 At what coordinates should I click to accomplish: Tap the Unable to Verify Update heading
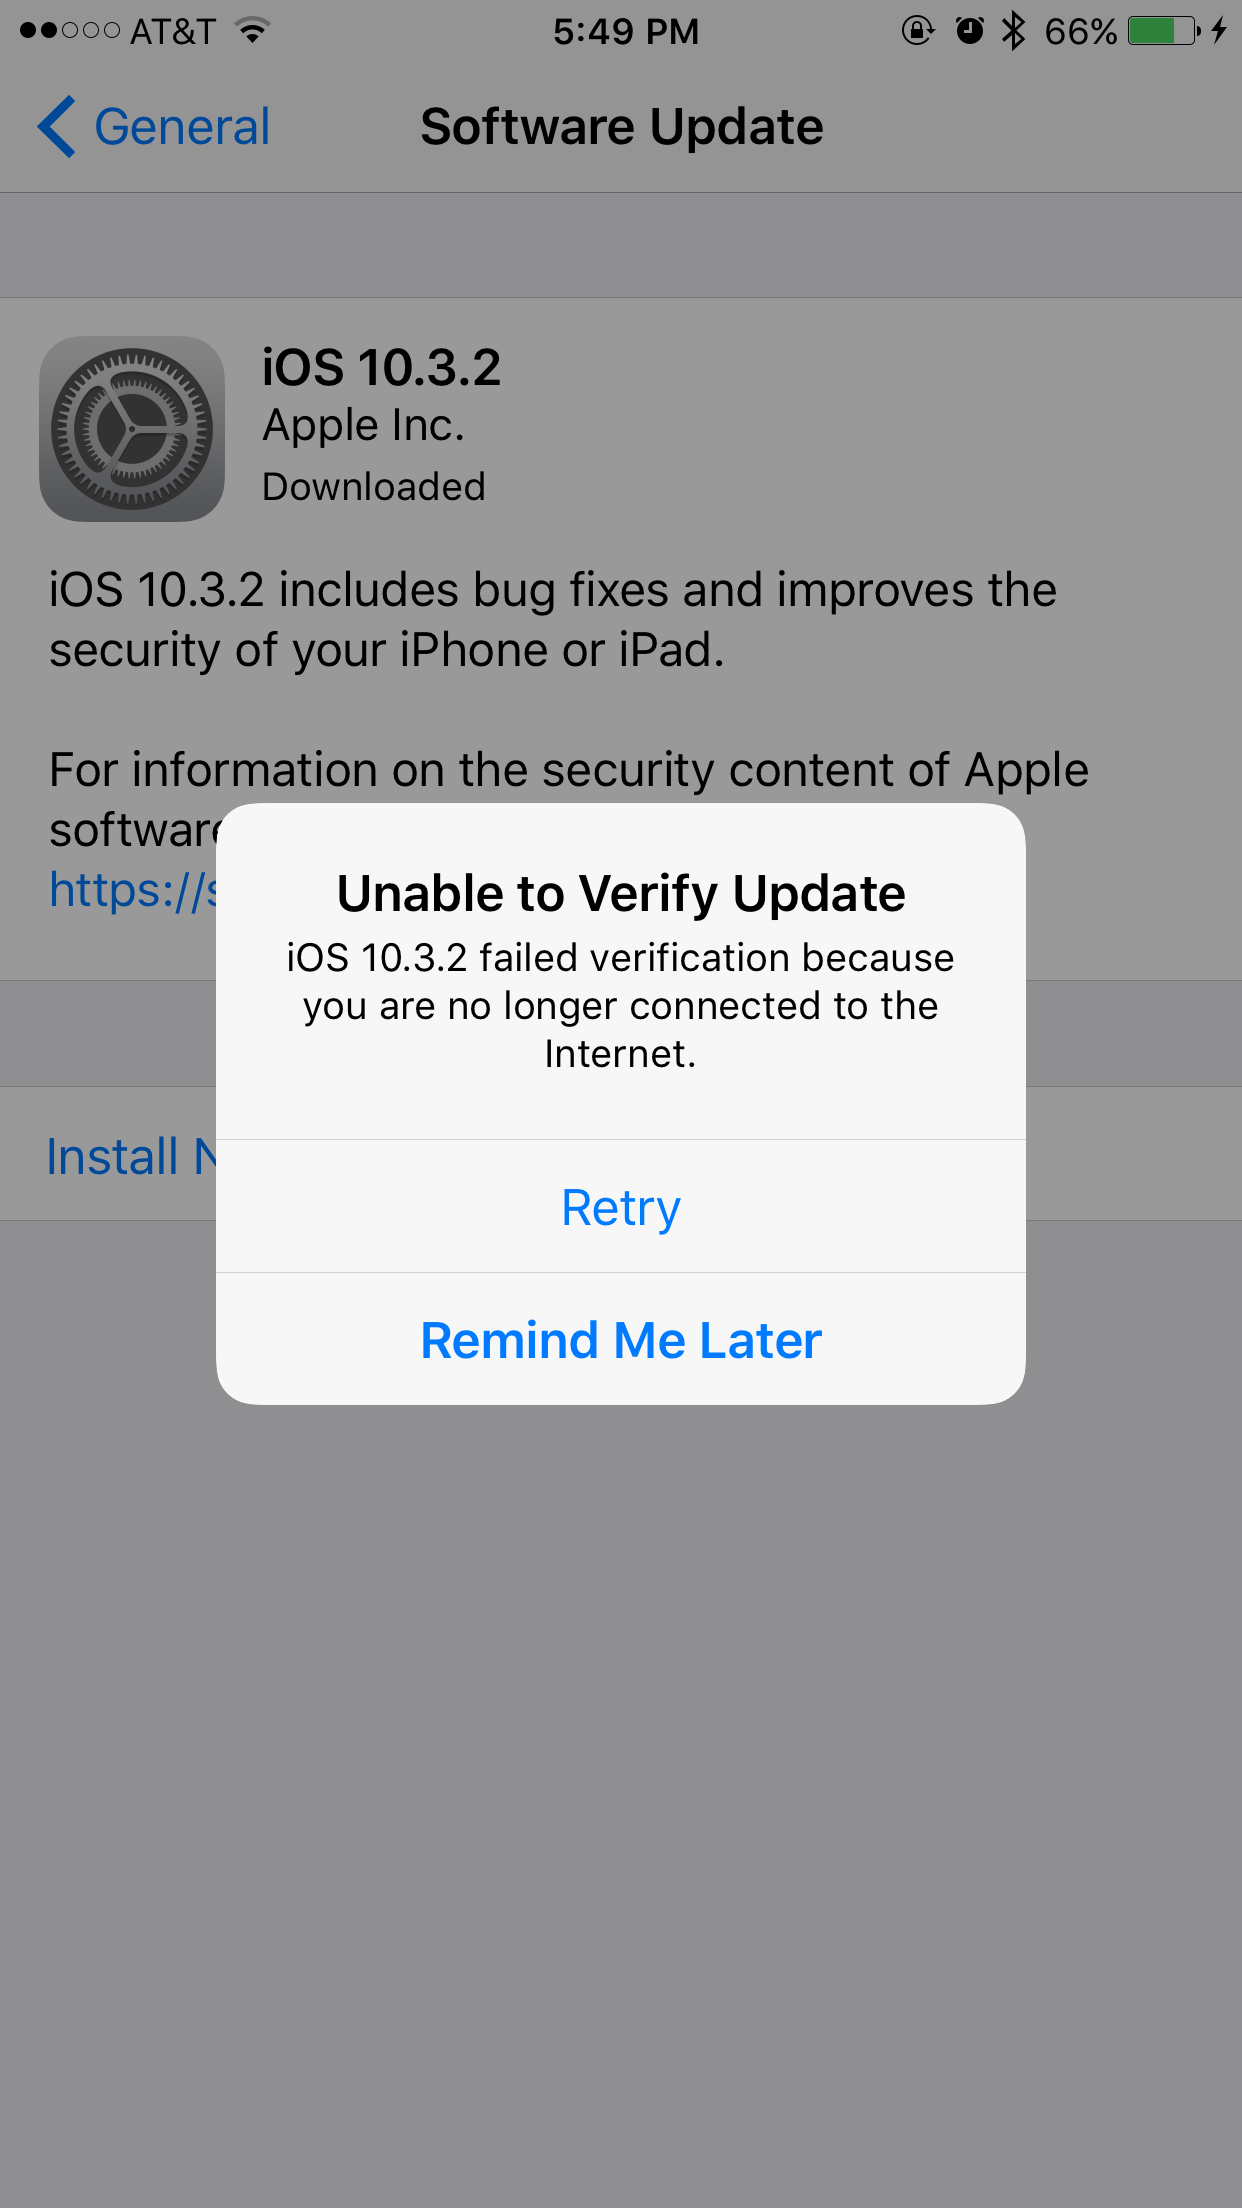click(621, 893)
